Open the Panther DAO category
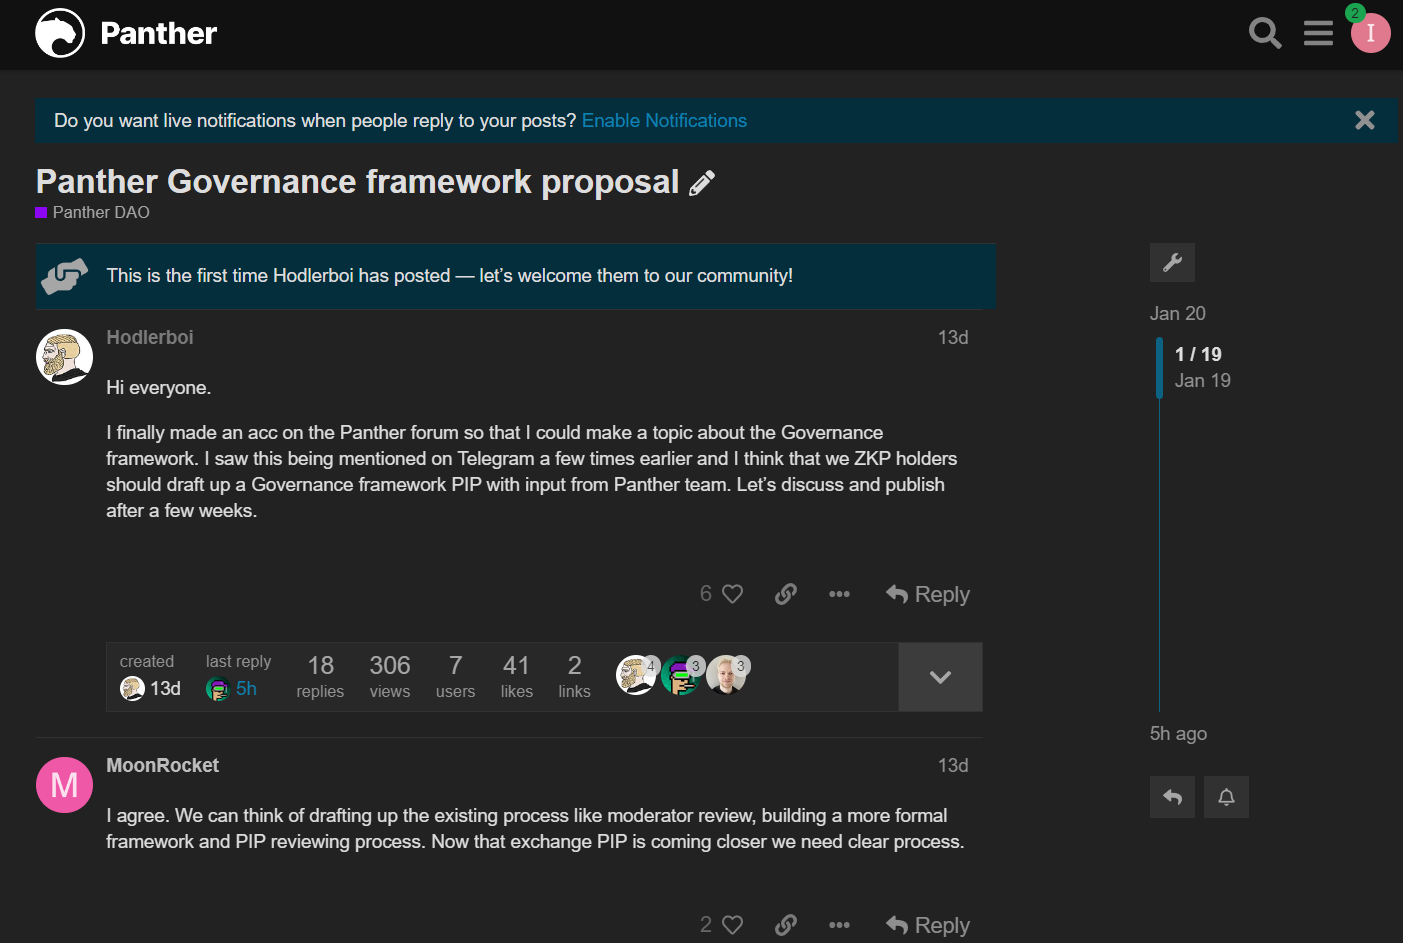The image size is (1403, 943). tap(93, 212)
